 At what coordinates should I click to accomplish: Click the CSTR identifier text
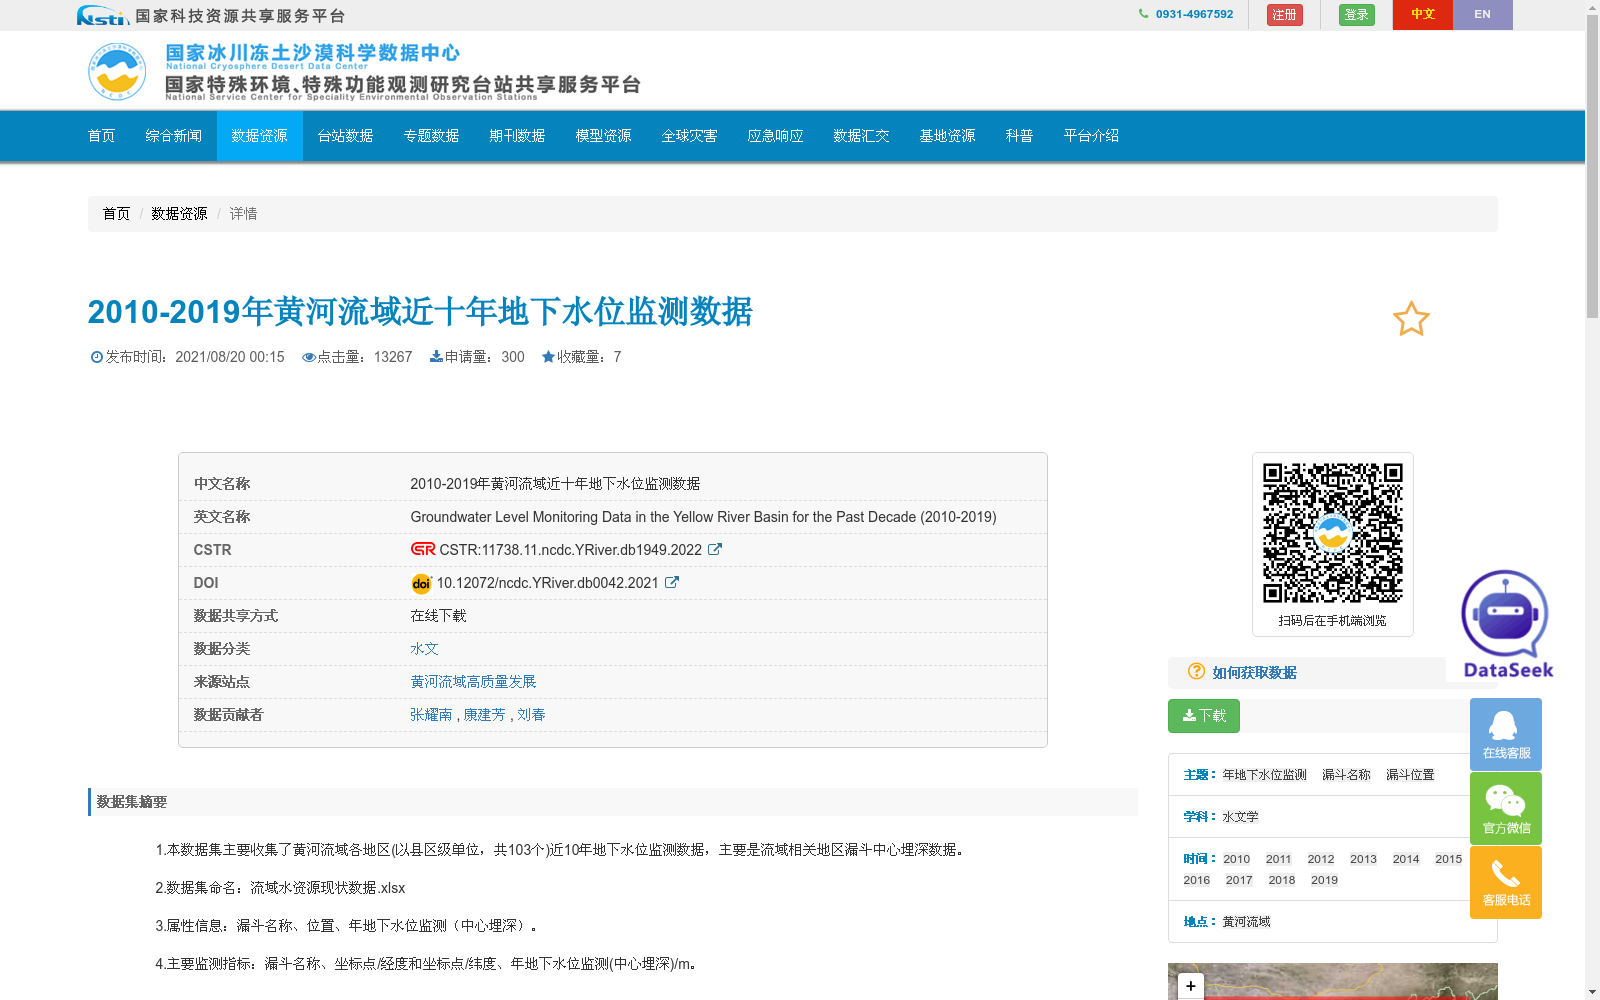coord(570,550)
